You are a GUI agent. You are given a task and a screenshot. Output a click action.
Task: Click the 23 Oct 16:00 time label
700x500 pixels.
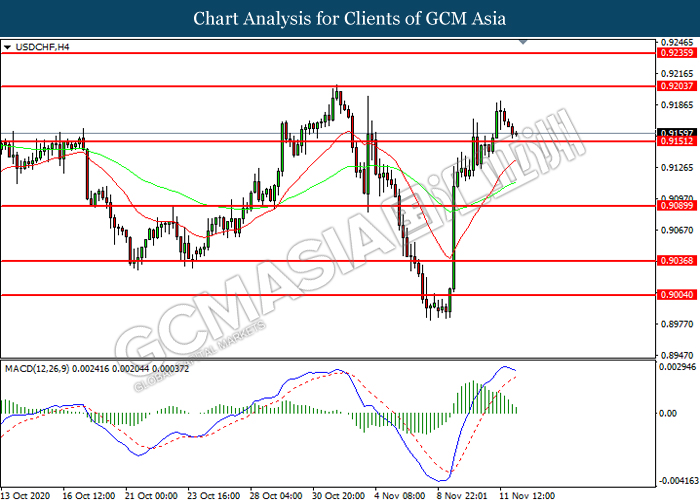tap(213, 495)
